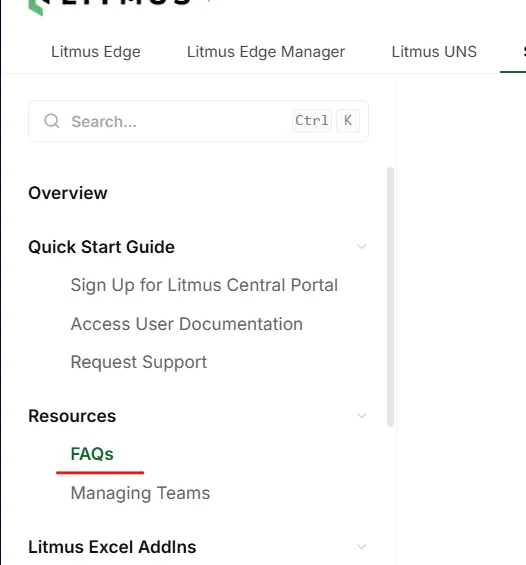This screenshot has height=565, width=526.
Task: Open the Litmus UNS tab
Action: click(434, 52)
